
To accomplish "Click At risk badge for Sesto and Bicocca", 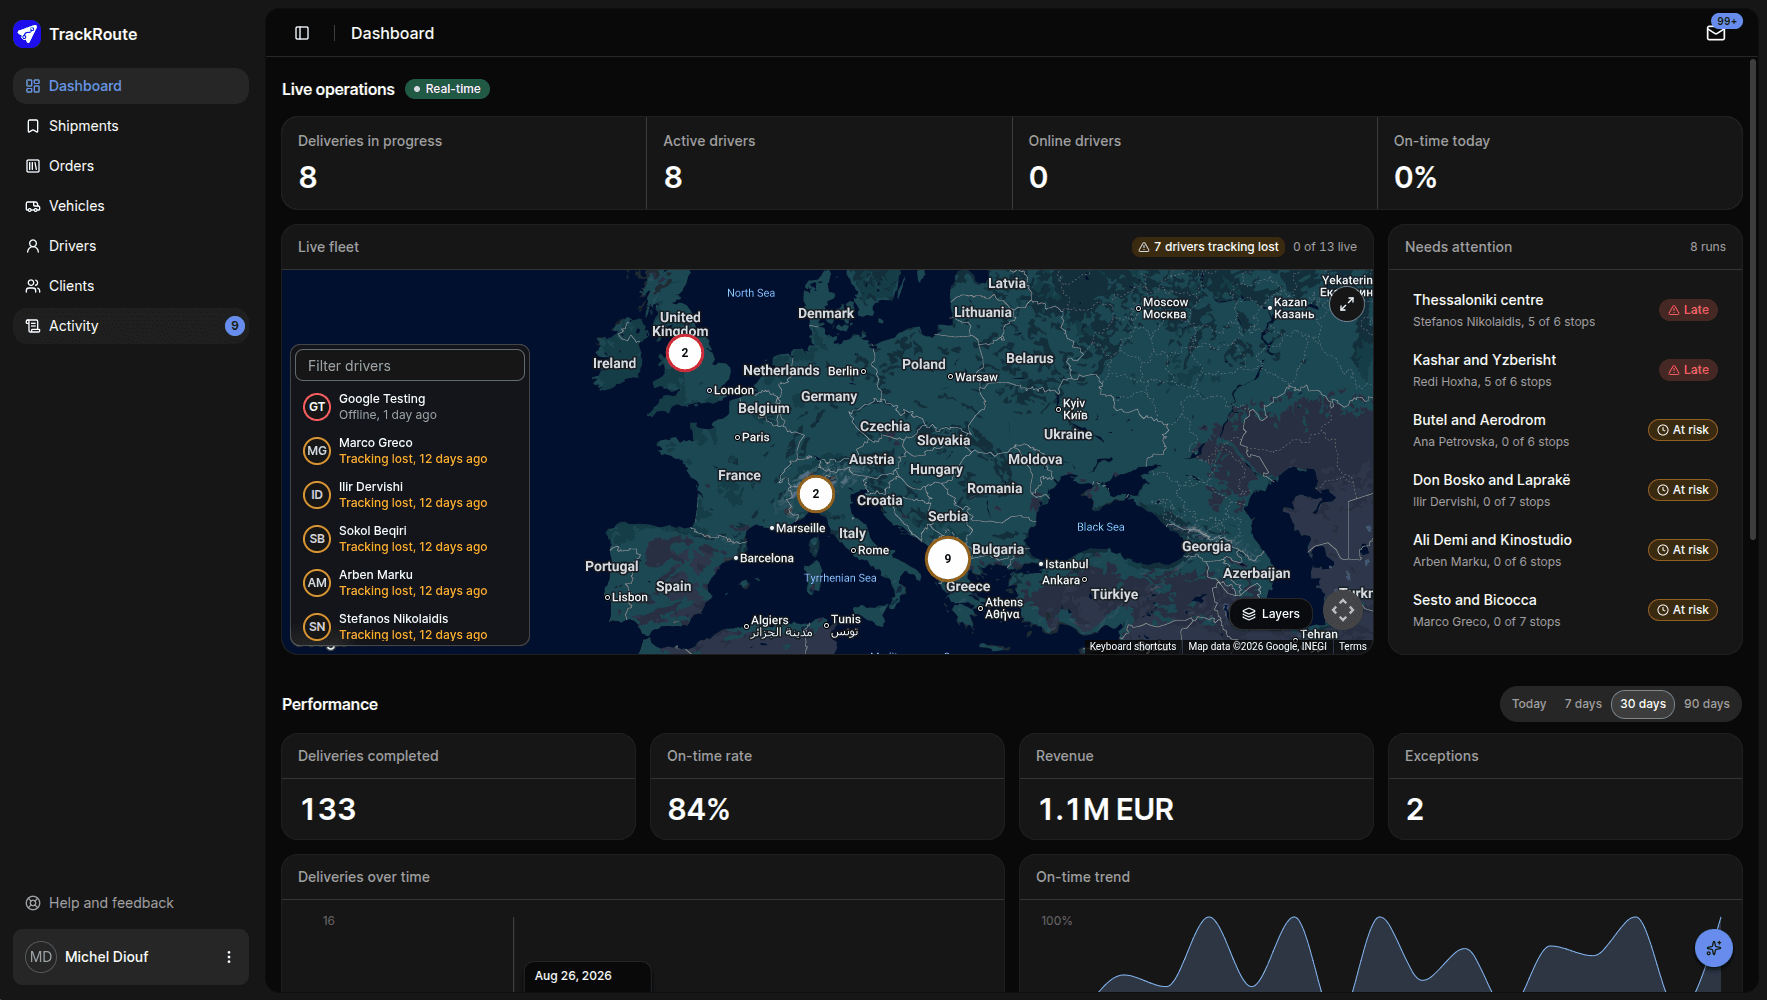I will click(x=1683, y=610).
